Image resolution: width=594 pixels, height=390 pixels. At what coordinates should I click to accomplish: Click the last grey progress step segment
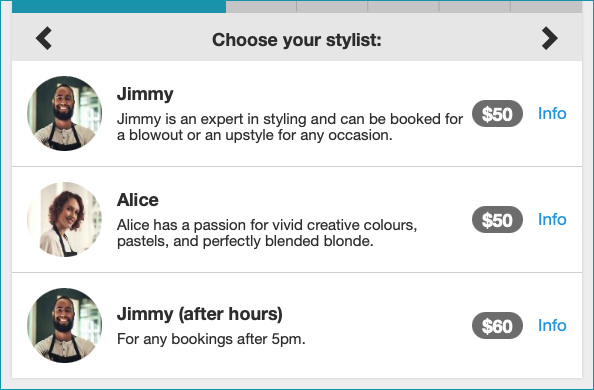tap(546, 7)
